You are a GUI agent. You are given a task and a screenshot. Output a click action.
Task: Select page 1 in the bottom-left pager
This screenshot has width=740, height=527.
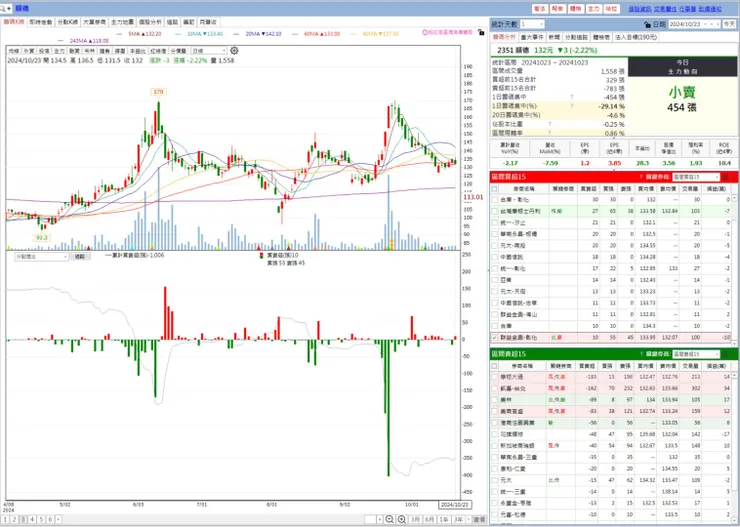[x=5, y=519]
